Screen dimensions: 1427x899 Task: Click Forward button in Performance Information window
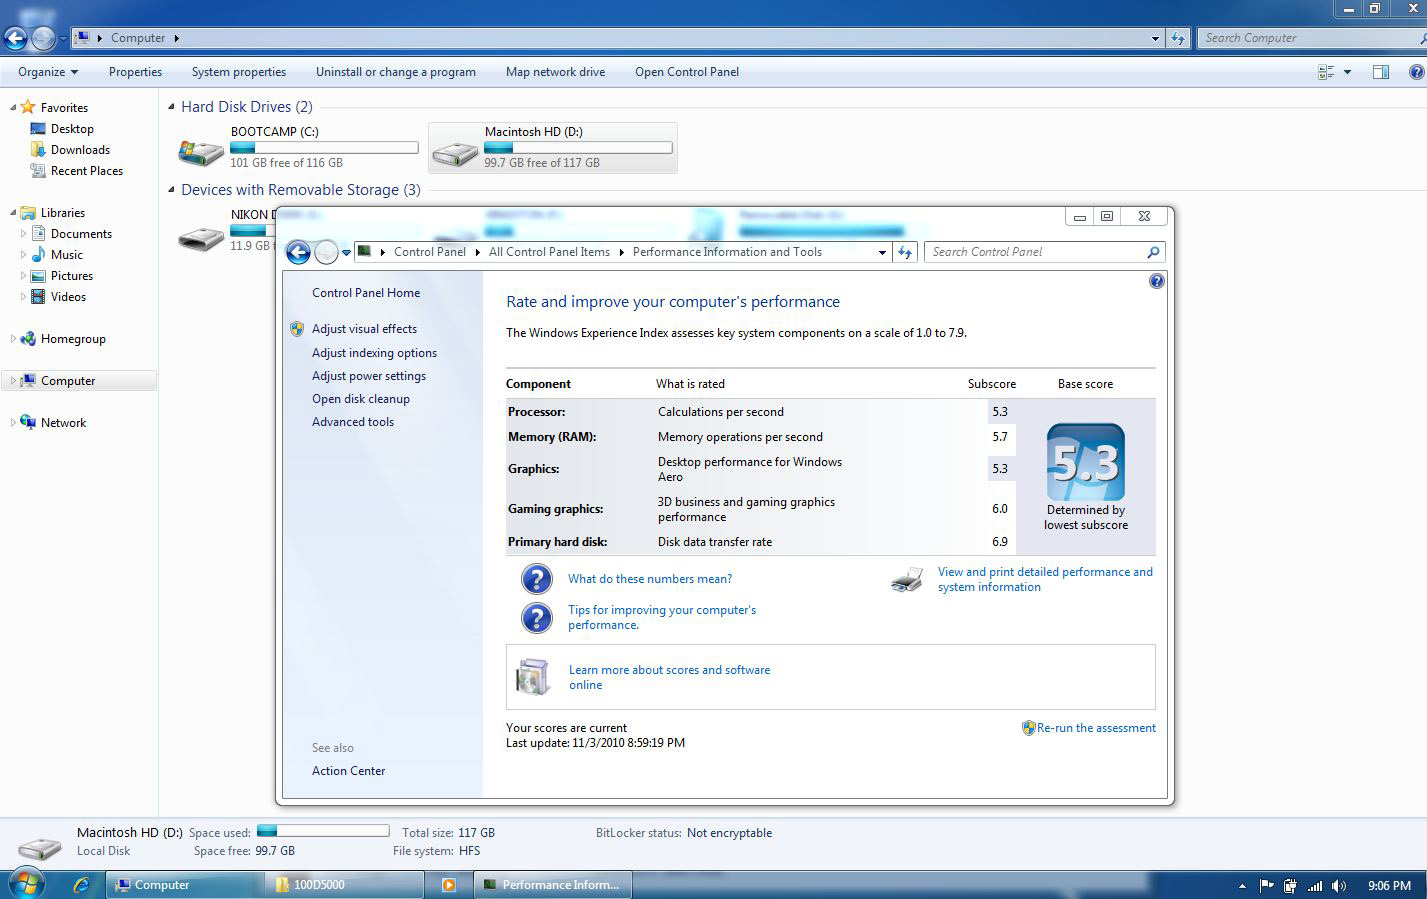point(326,252)
